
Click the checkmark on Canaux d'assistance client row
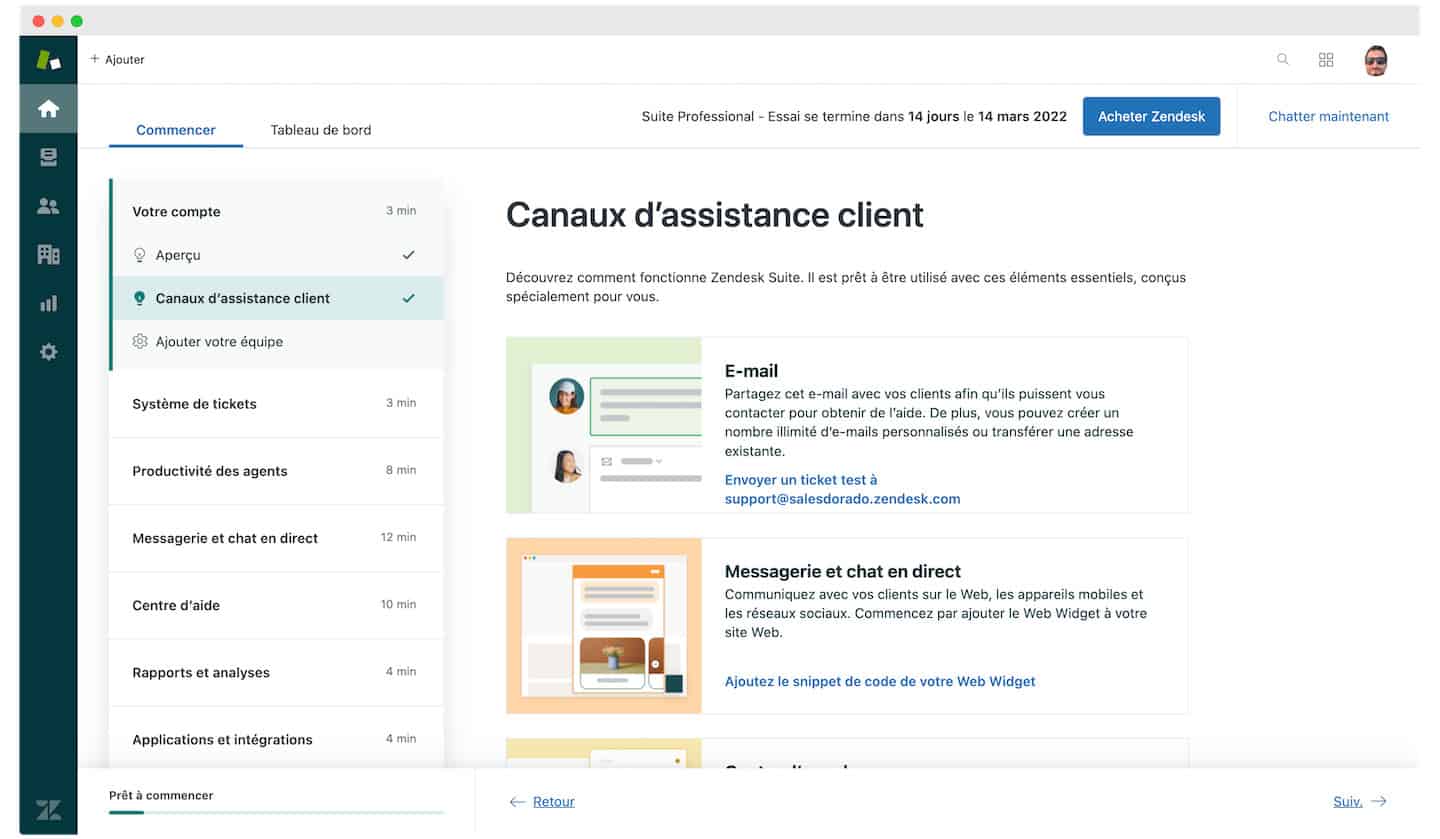pos(408,298)
